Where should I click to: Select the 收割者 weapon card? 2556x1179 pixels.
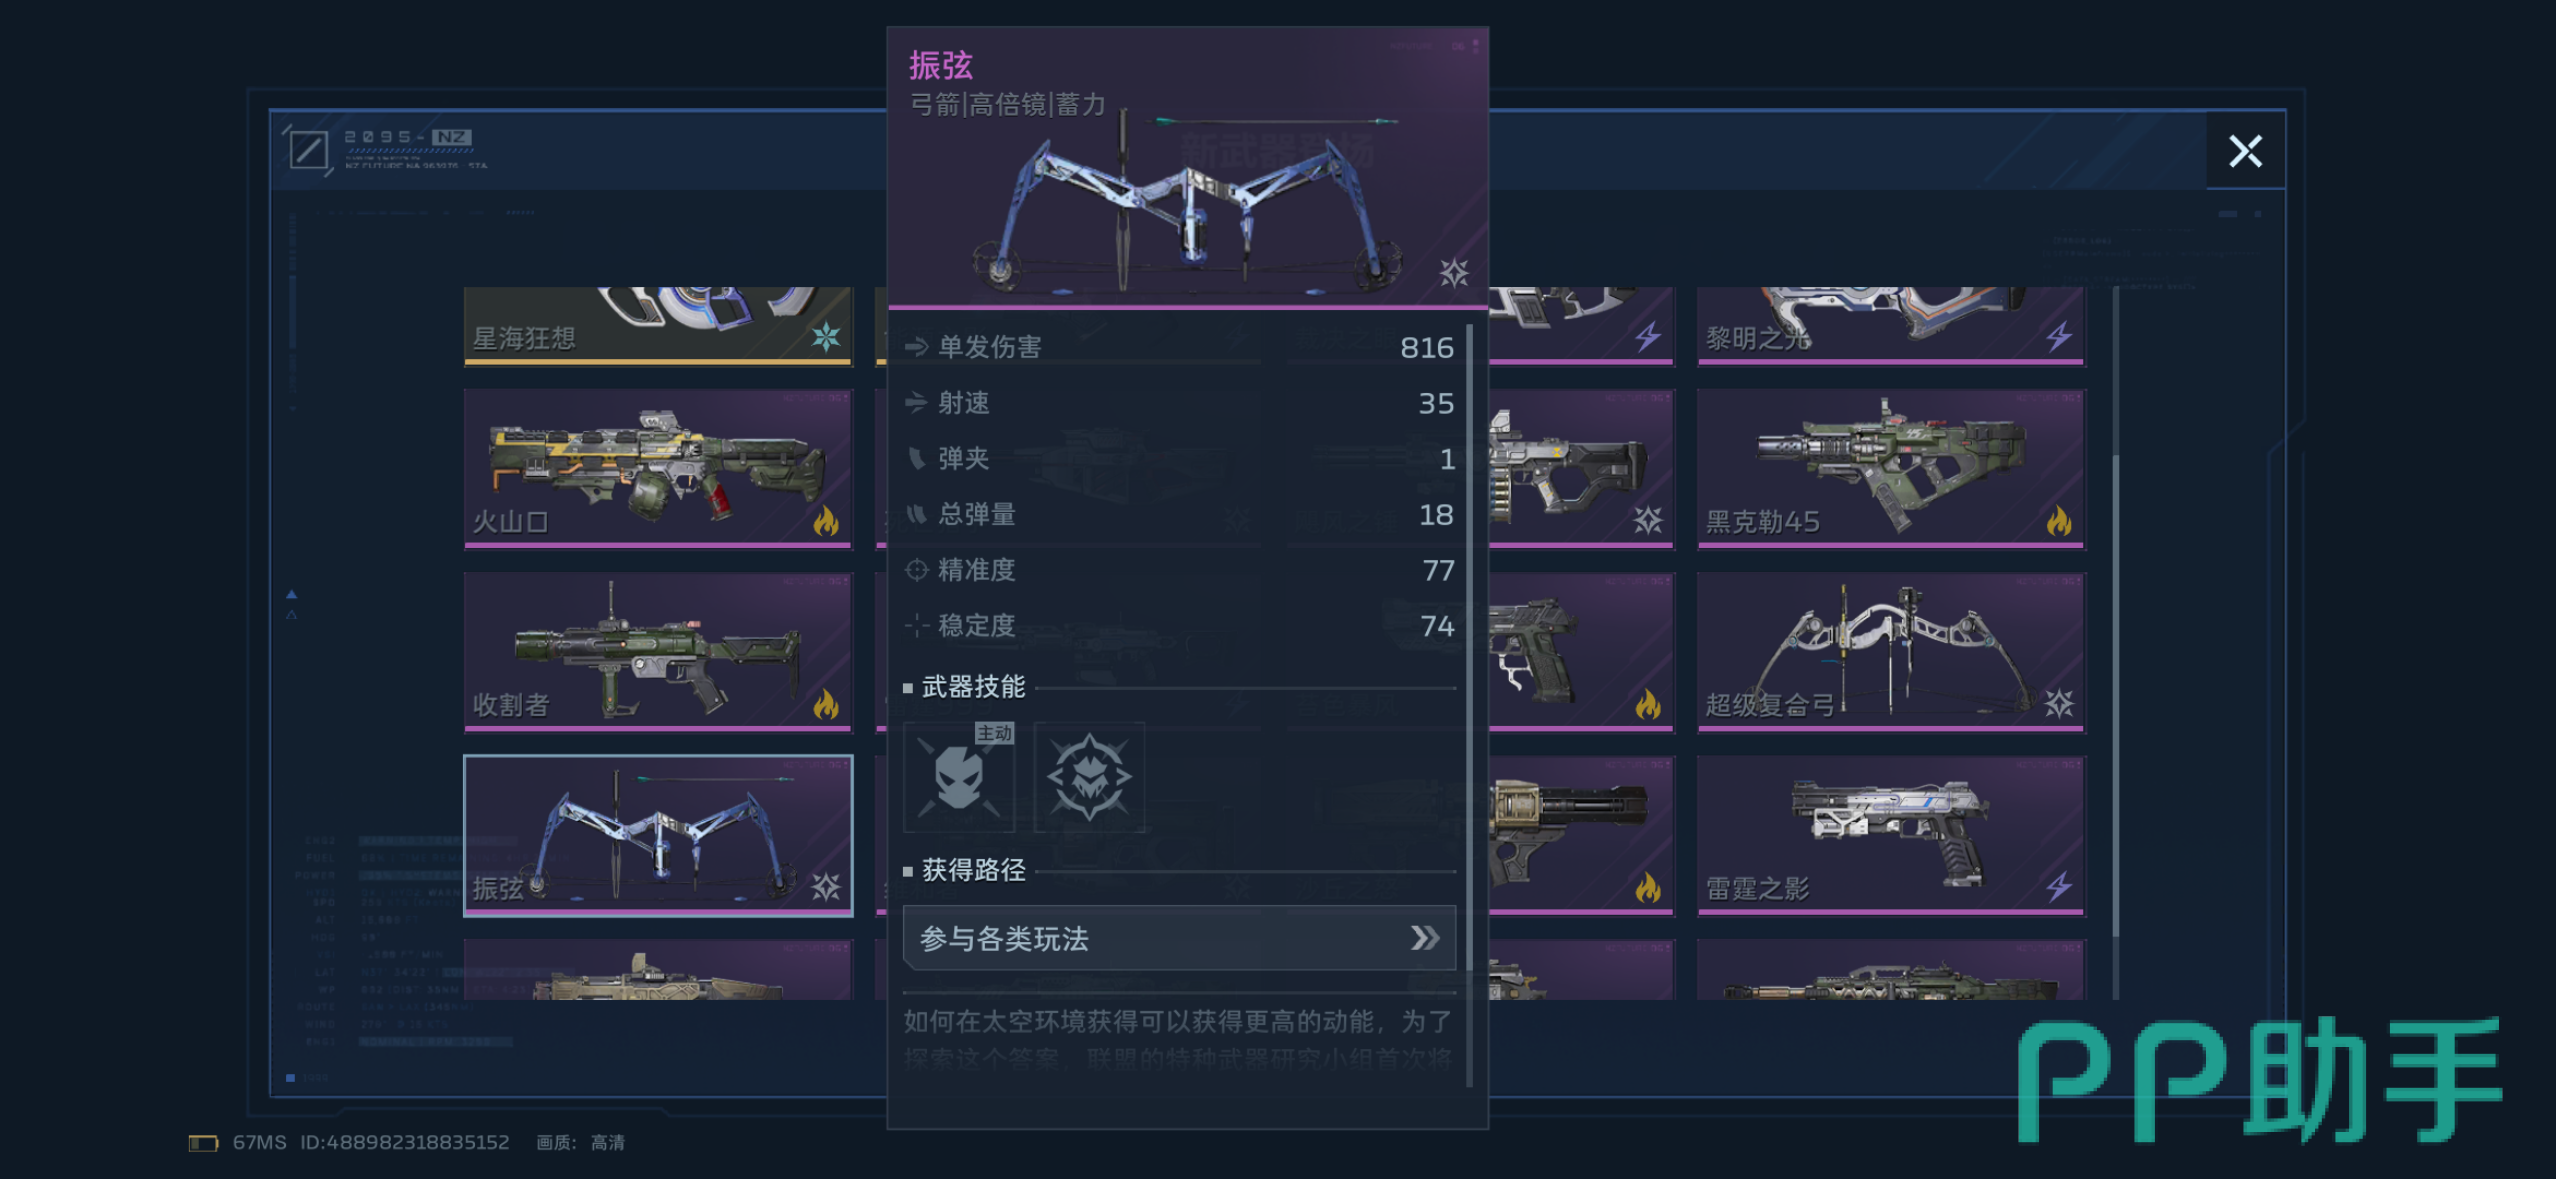point(658,651)
